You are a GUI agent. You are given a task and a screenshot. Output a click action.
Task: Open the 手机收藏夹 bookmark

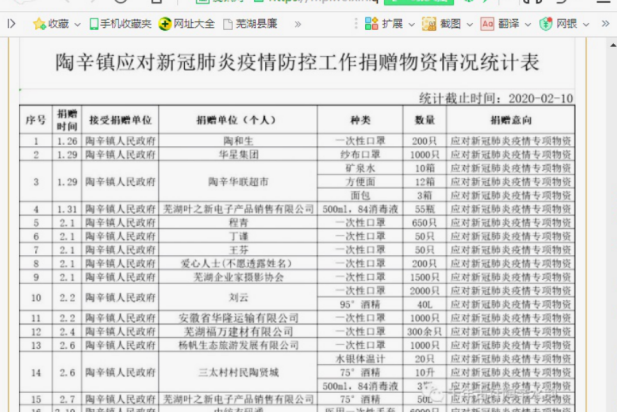[x=120, y=24]
